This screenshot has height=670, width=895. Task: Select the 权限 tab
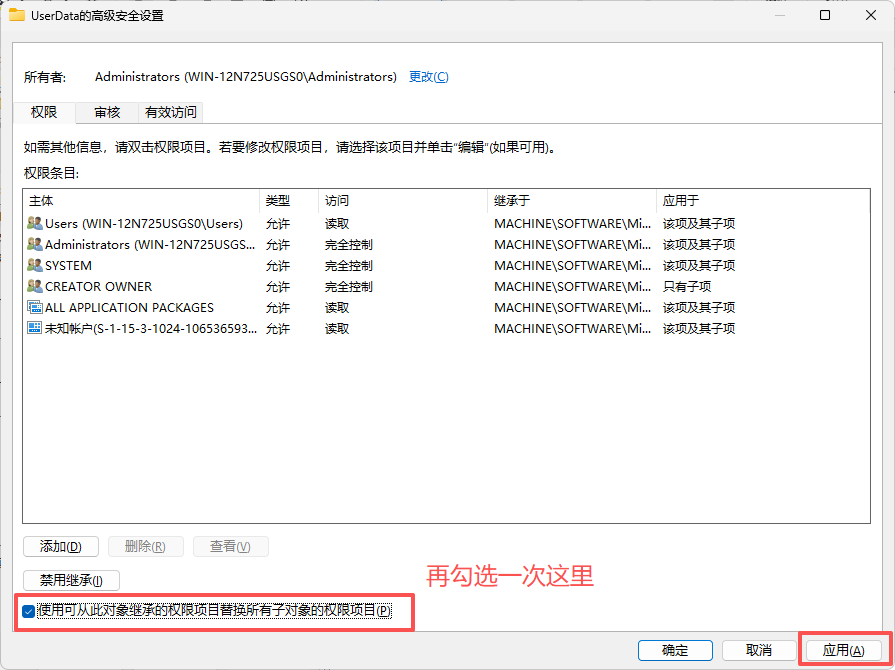[44, 112]
